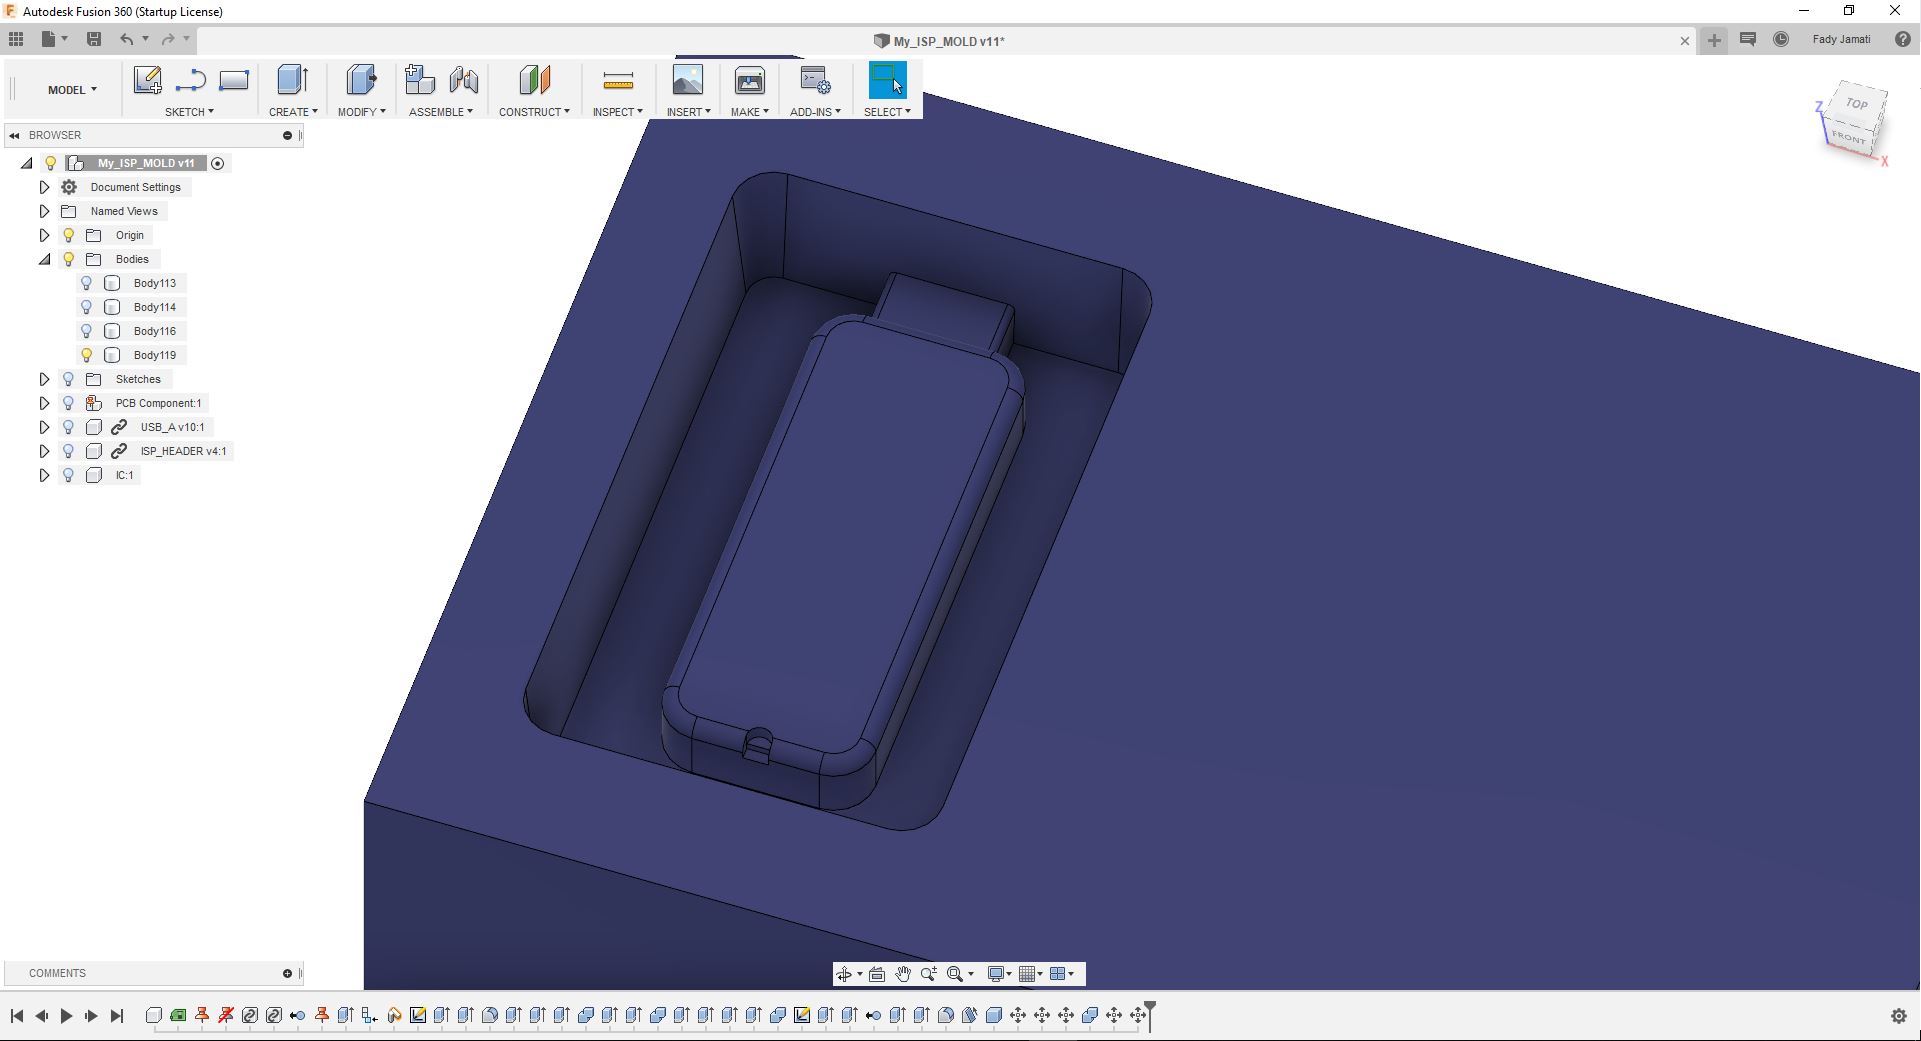This screenshot has width=1921, height=1041.
Task: Toggle visibility of Body114
Action: click(87, 307)
